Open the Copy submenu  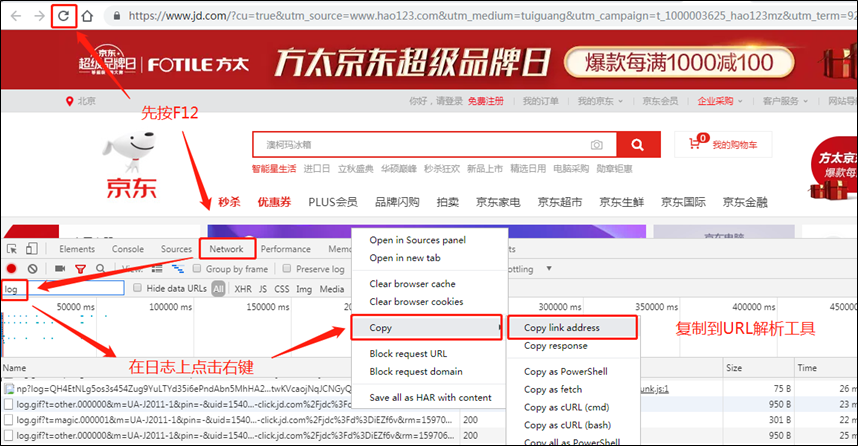[x=426, y=328]
